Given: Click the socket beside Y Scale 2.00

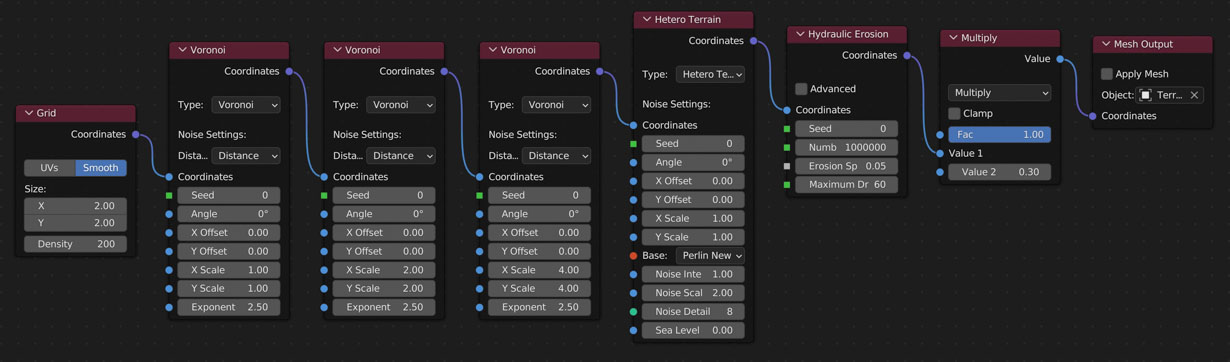Looking at the screenshot, I should [324, 289].
